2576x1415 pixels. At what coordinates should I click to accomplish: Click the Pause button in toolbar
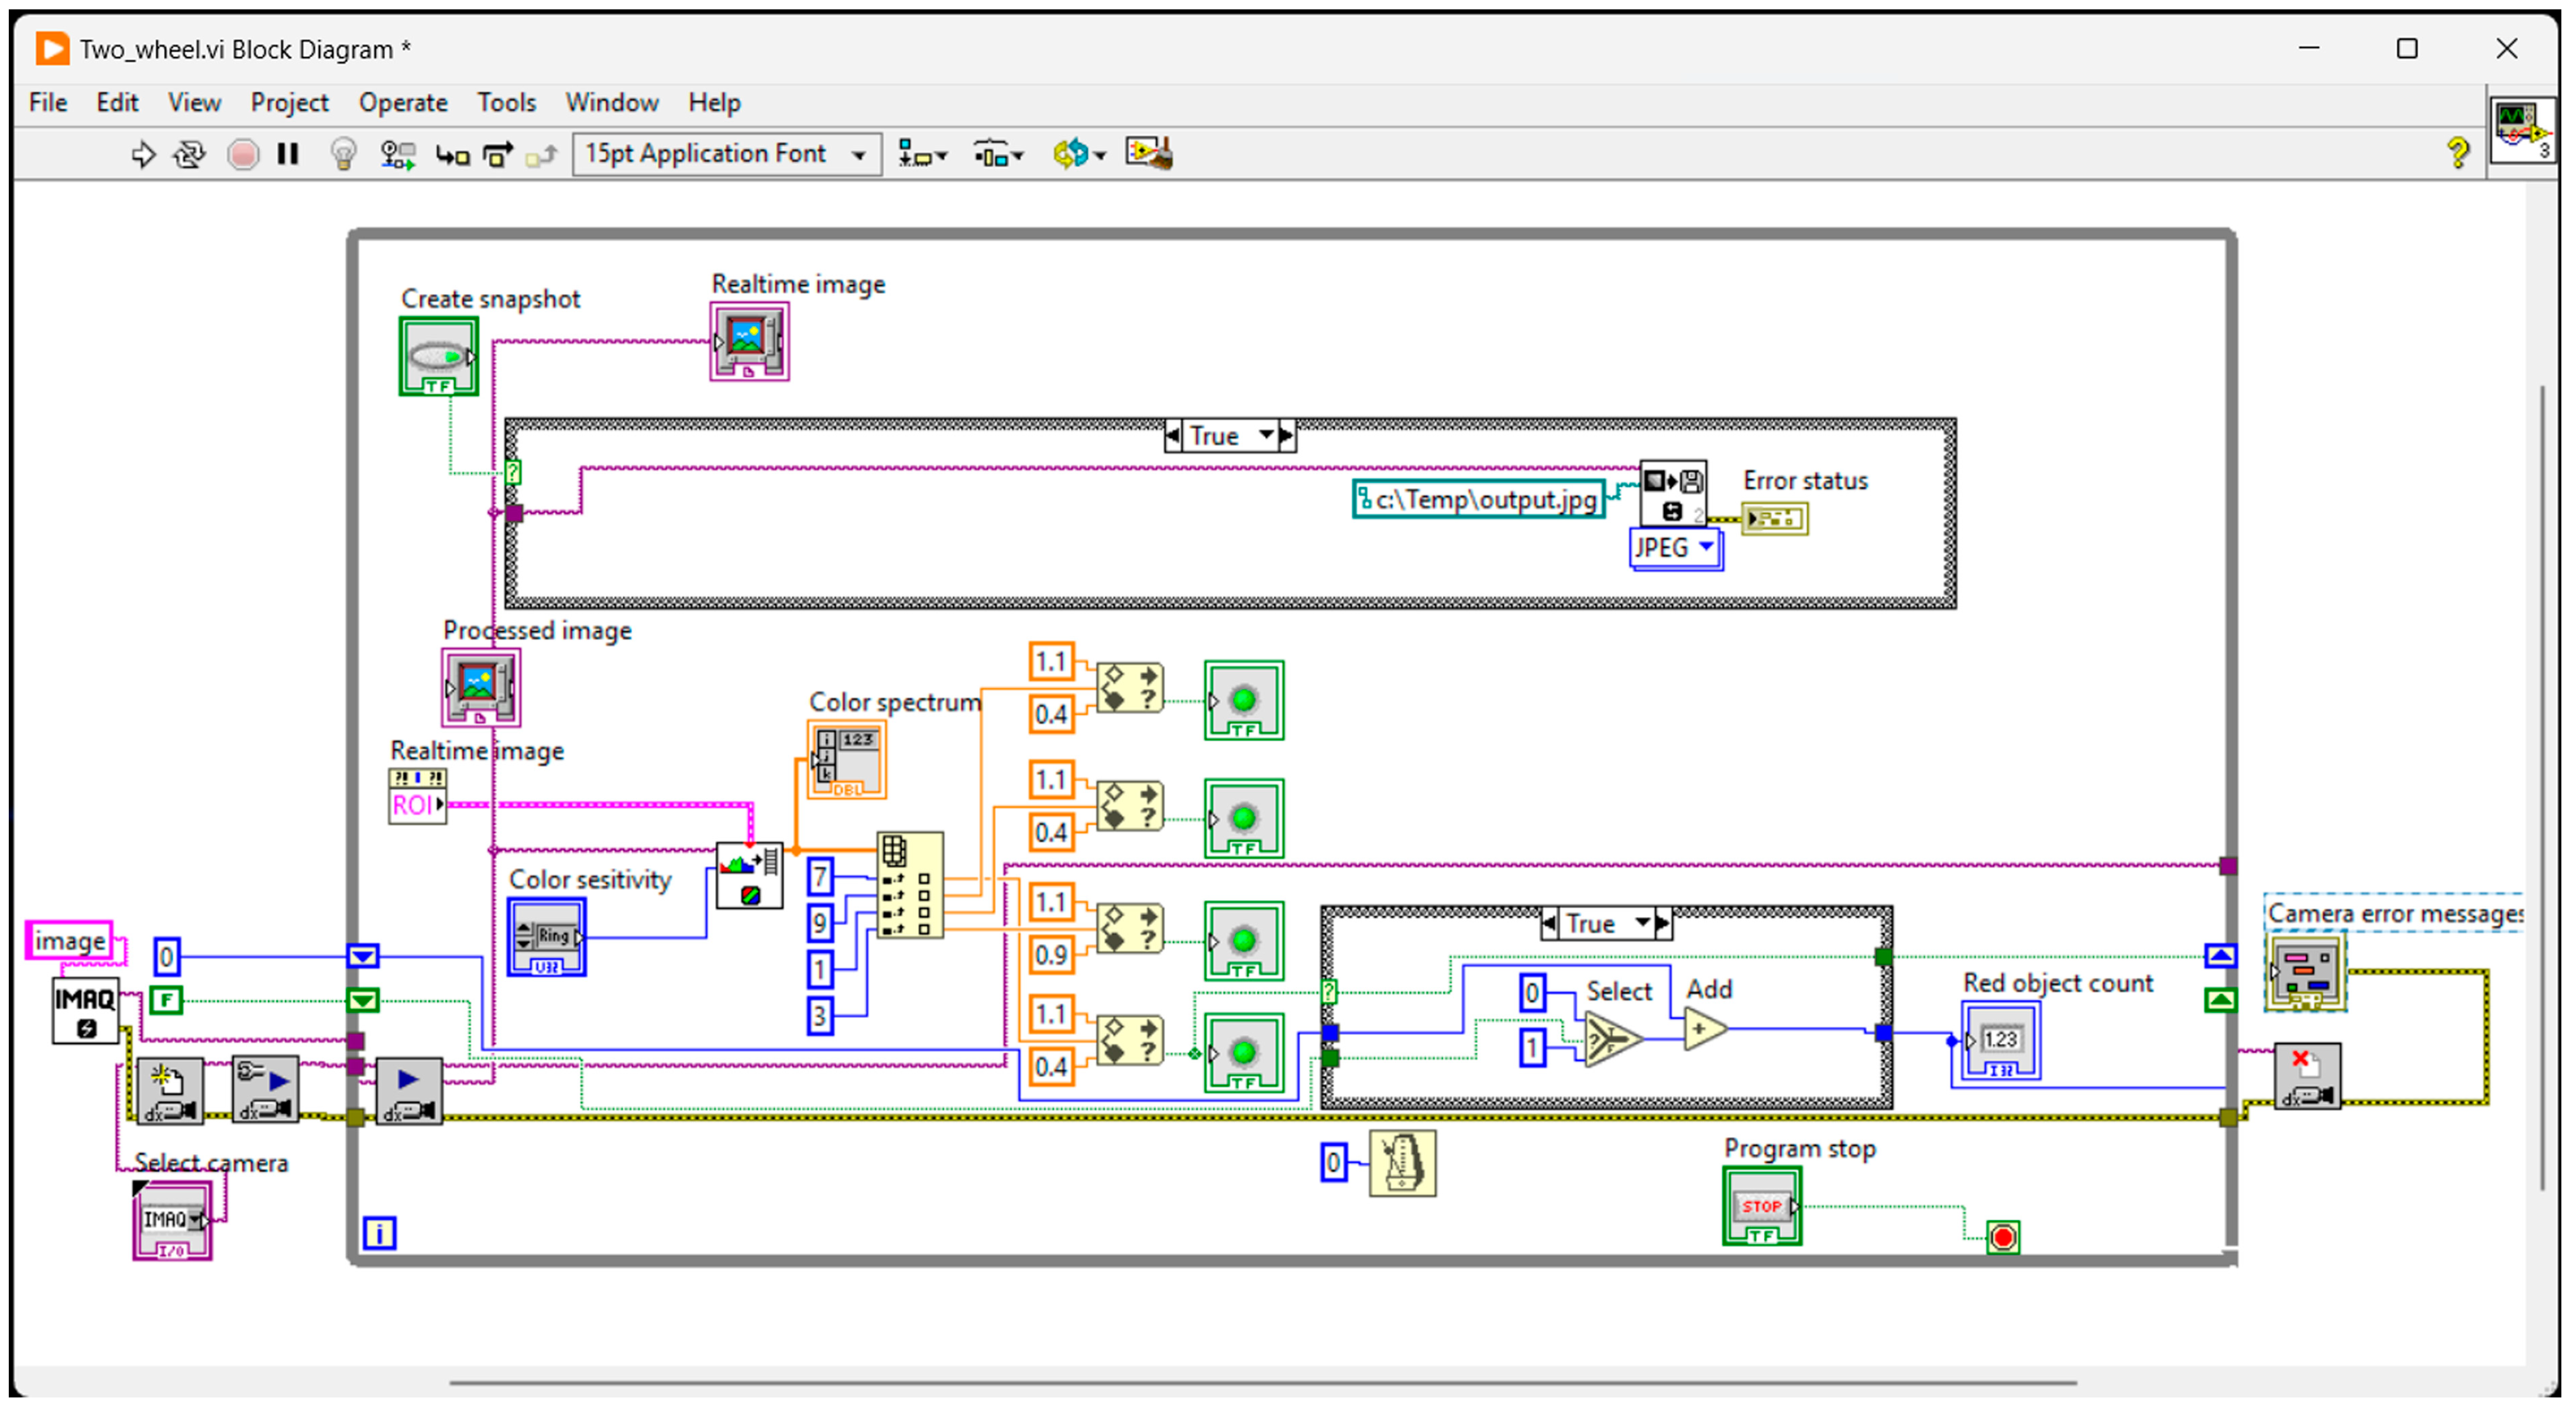288,154
